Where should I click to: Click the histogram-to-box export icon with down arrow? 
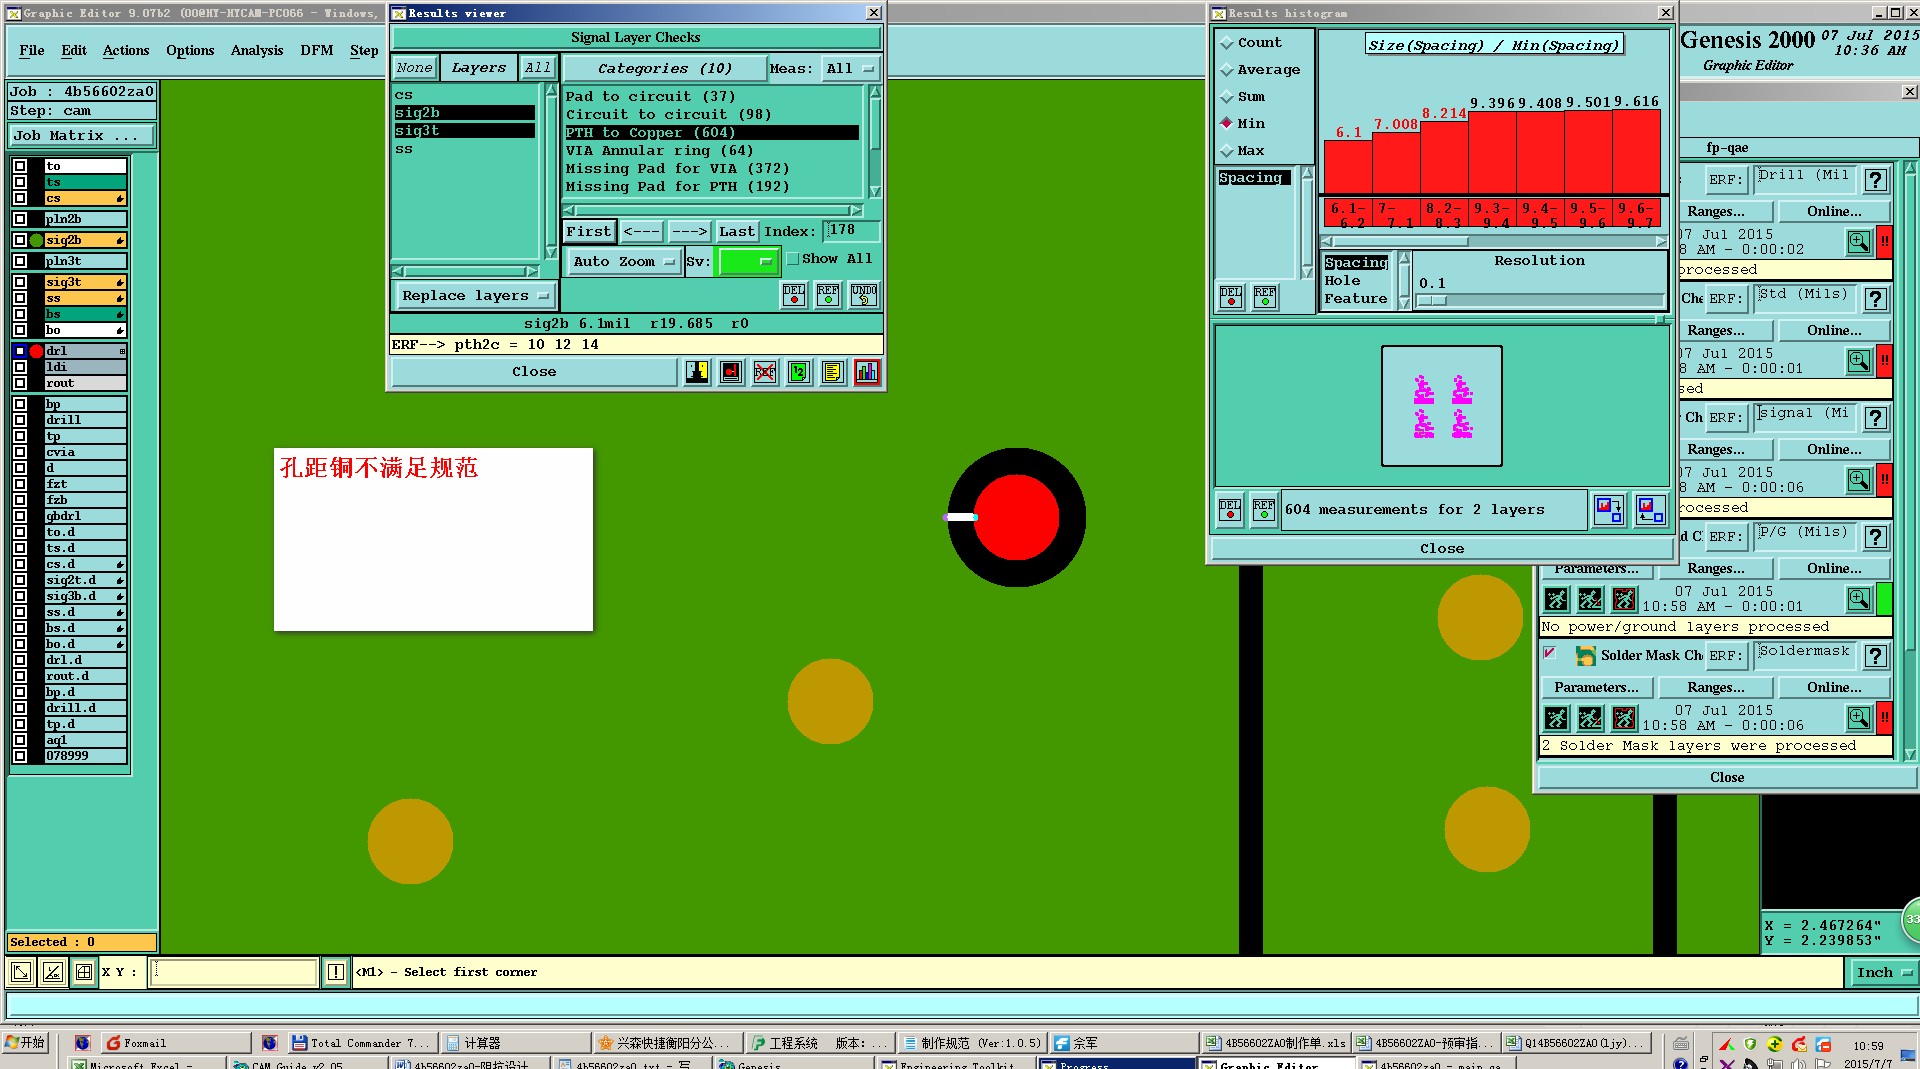1609,510
